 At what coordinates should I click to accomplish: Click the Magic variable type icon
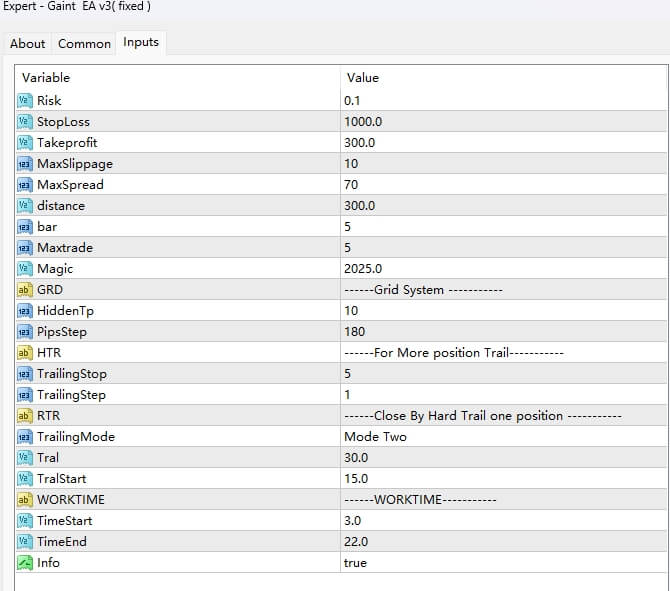(25, 268)
